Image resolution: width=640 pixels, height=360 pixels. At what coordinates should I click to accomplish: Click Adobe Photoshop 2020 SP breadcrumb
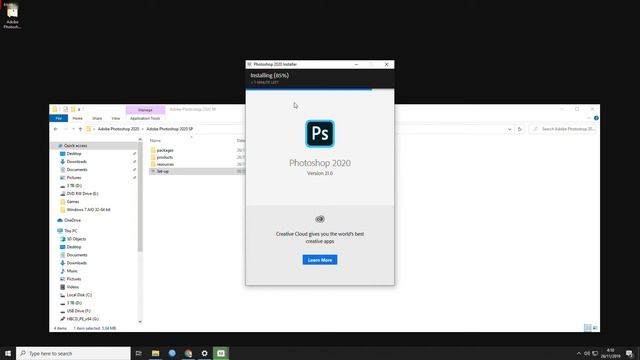tap(169, 129)
